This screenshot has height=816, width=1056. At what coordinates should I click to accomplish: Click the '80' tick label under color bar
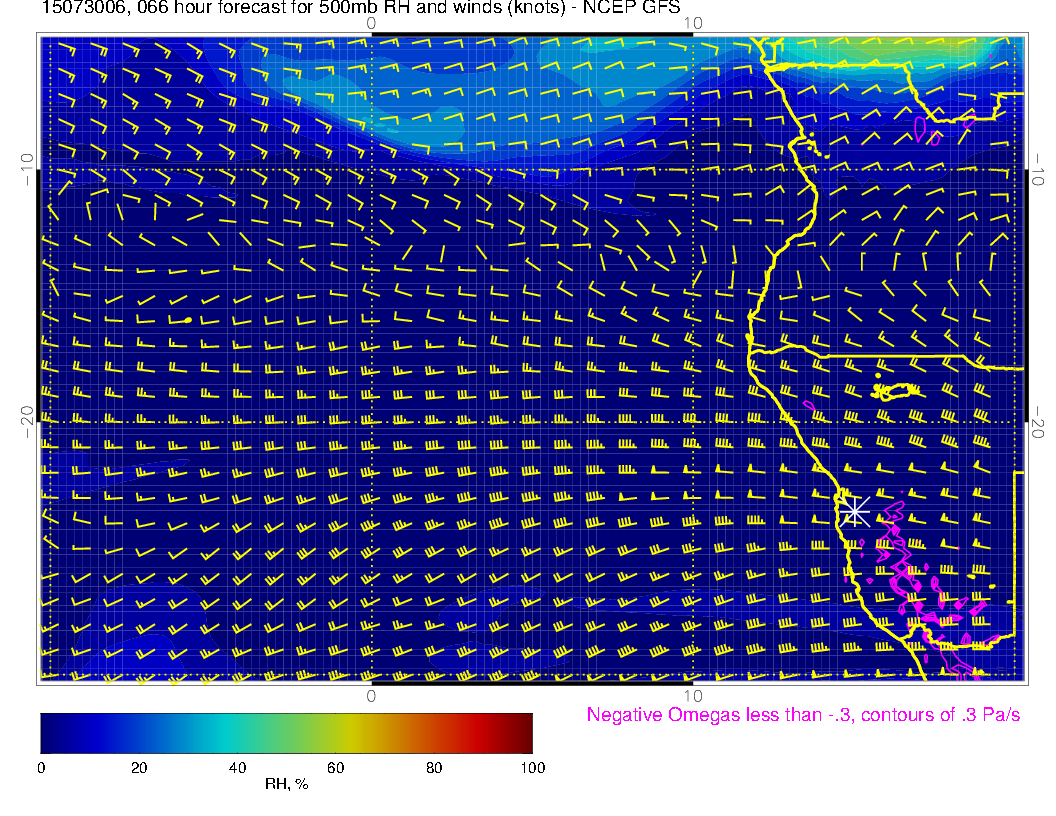pos(434,768)
